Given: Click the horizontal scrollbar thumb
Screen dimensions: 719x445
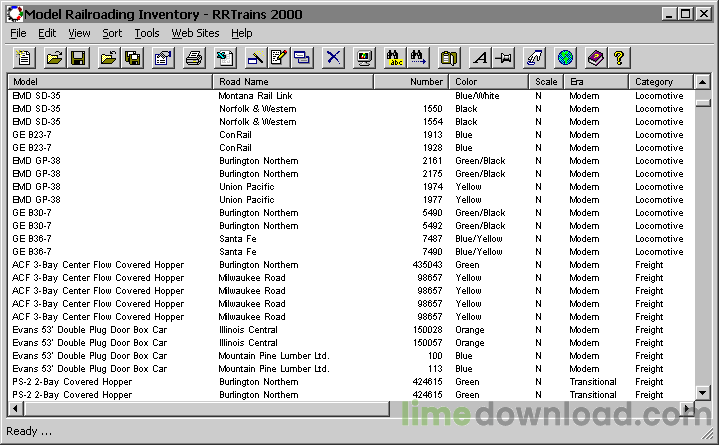Looking at the screenshot, I should pyautogui.click(x=206, y=408).
